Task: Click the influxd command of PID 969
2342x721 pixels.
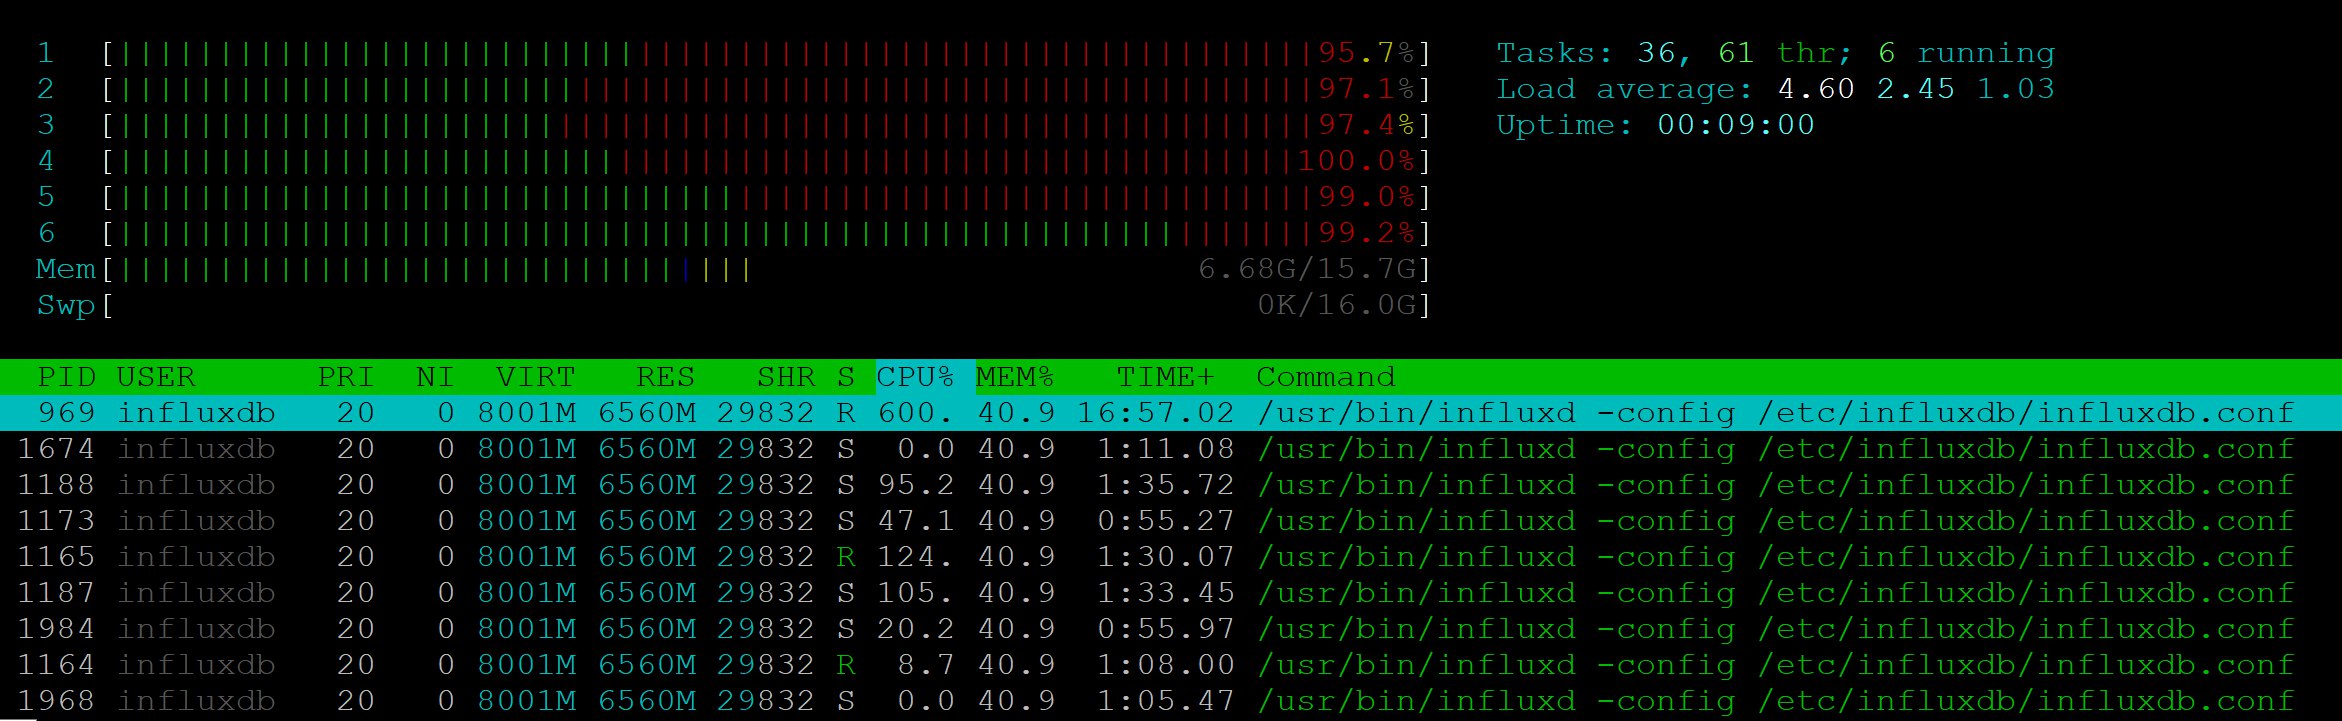Action: tap(1775, 413)
